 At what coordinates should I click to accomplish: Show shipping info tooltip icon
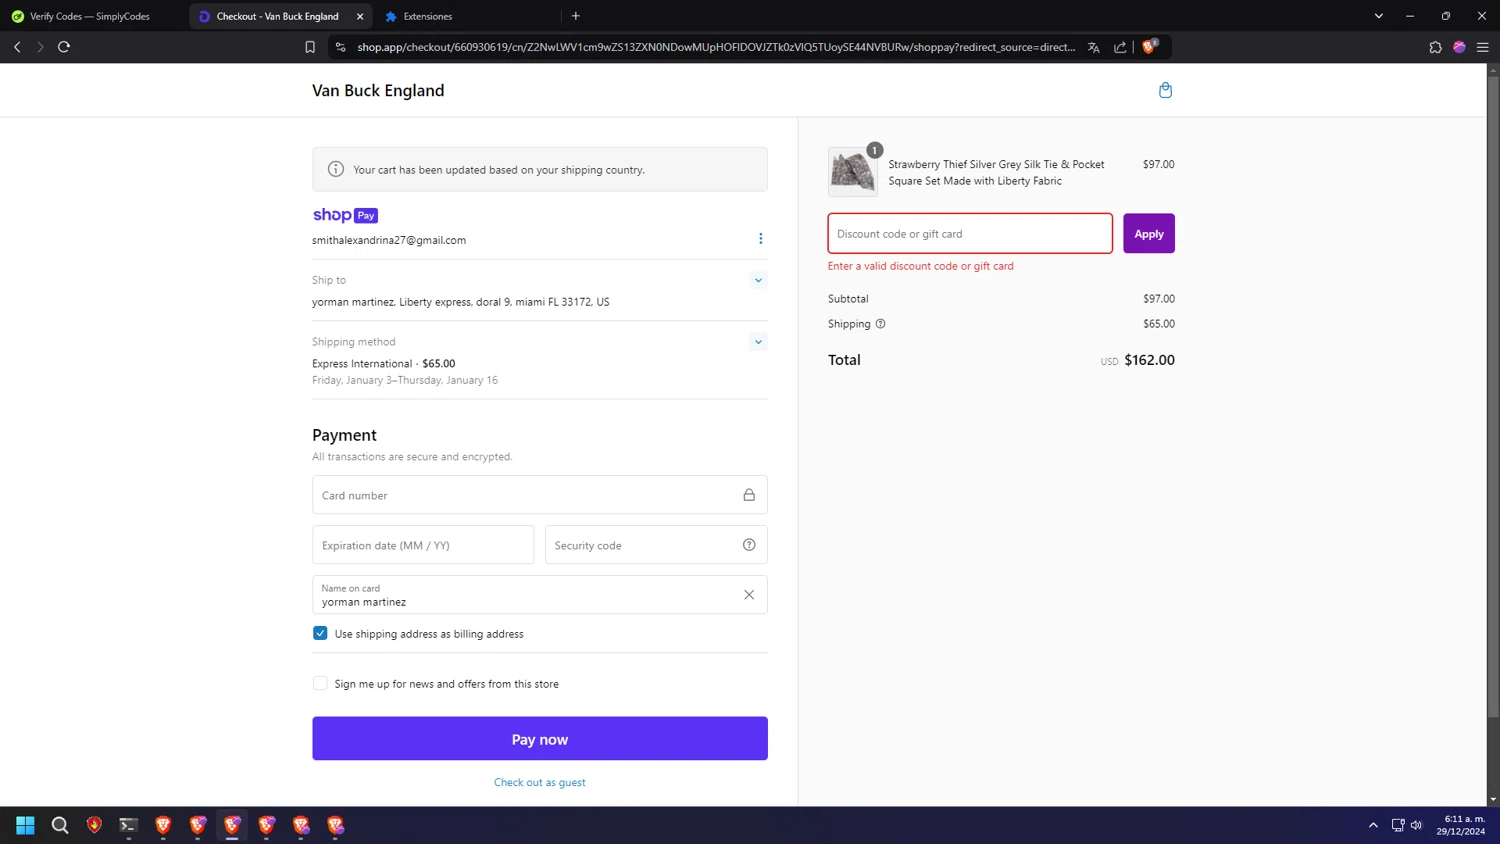click(x=880, y=324)
